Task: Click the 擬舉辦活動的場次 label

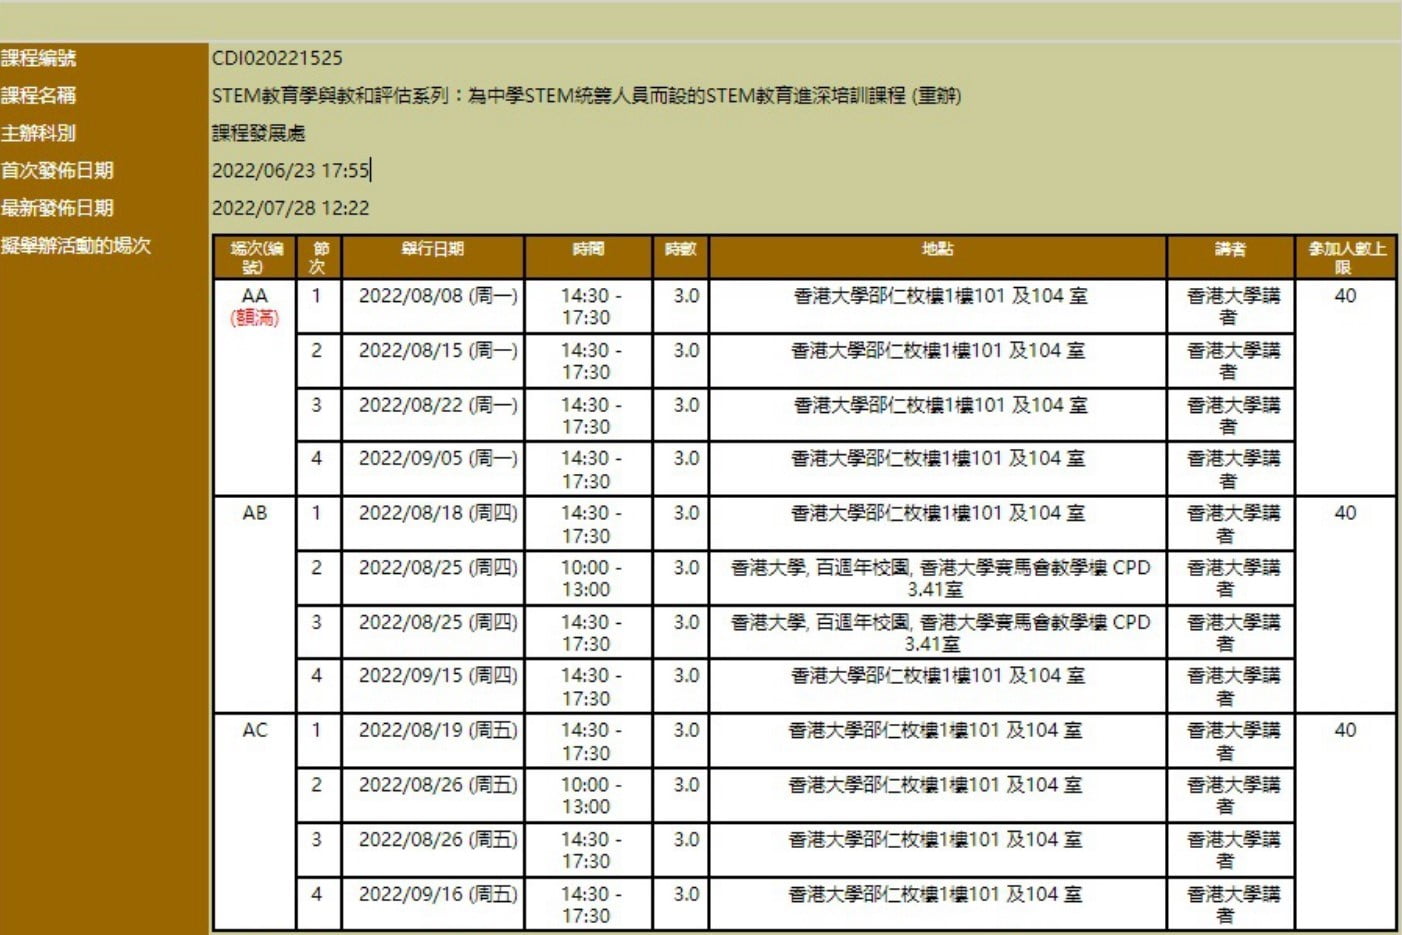Action: point(76,246)
